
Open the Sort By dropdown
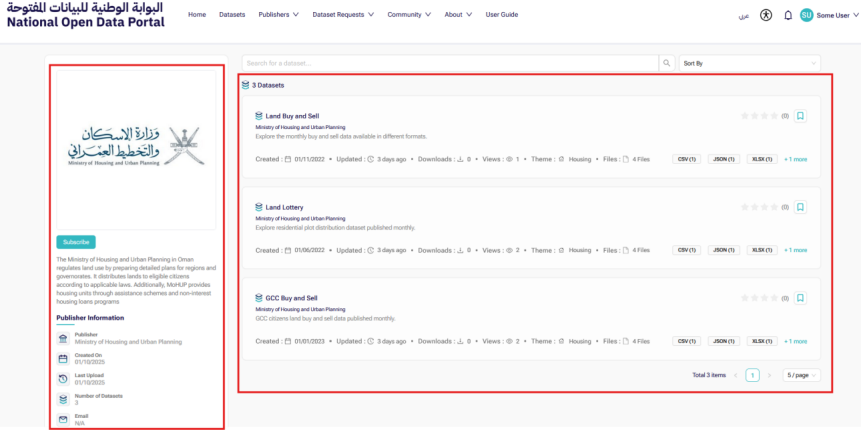click(749, 63)
